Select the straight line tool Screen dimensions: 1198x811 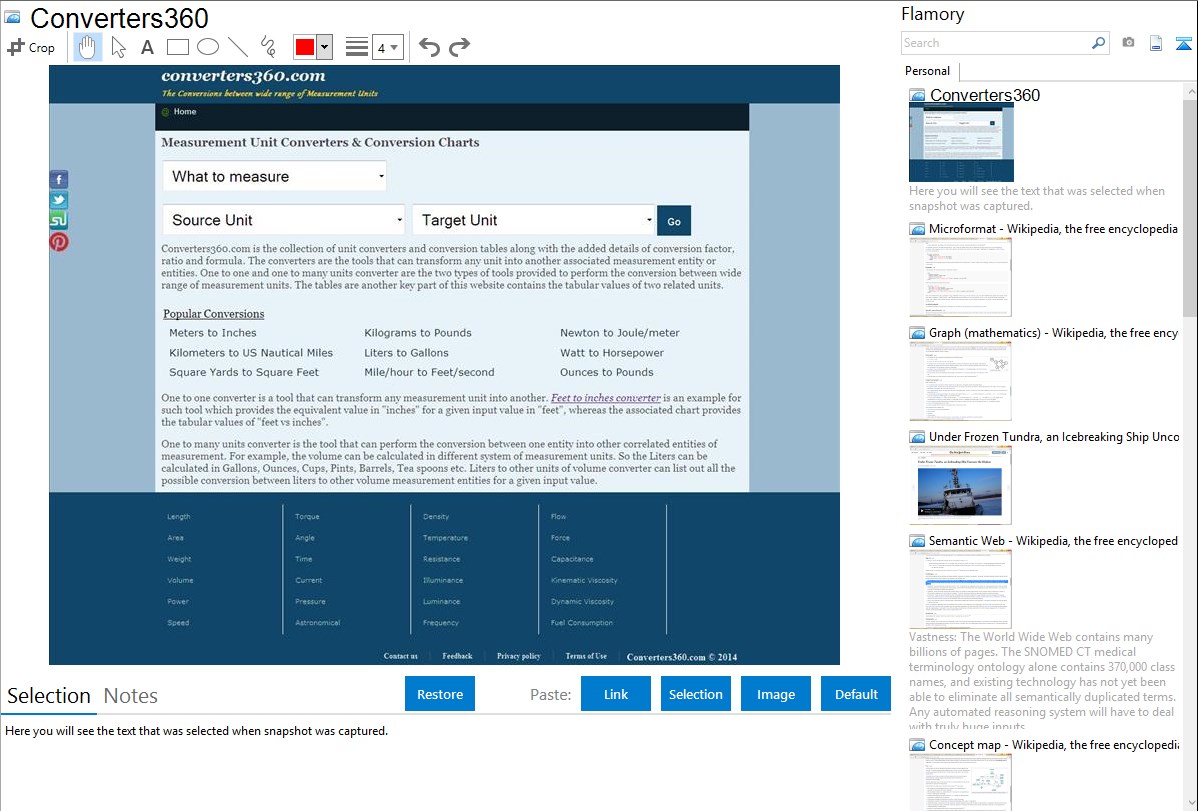click(x=238, y=47)
